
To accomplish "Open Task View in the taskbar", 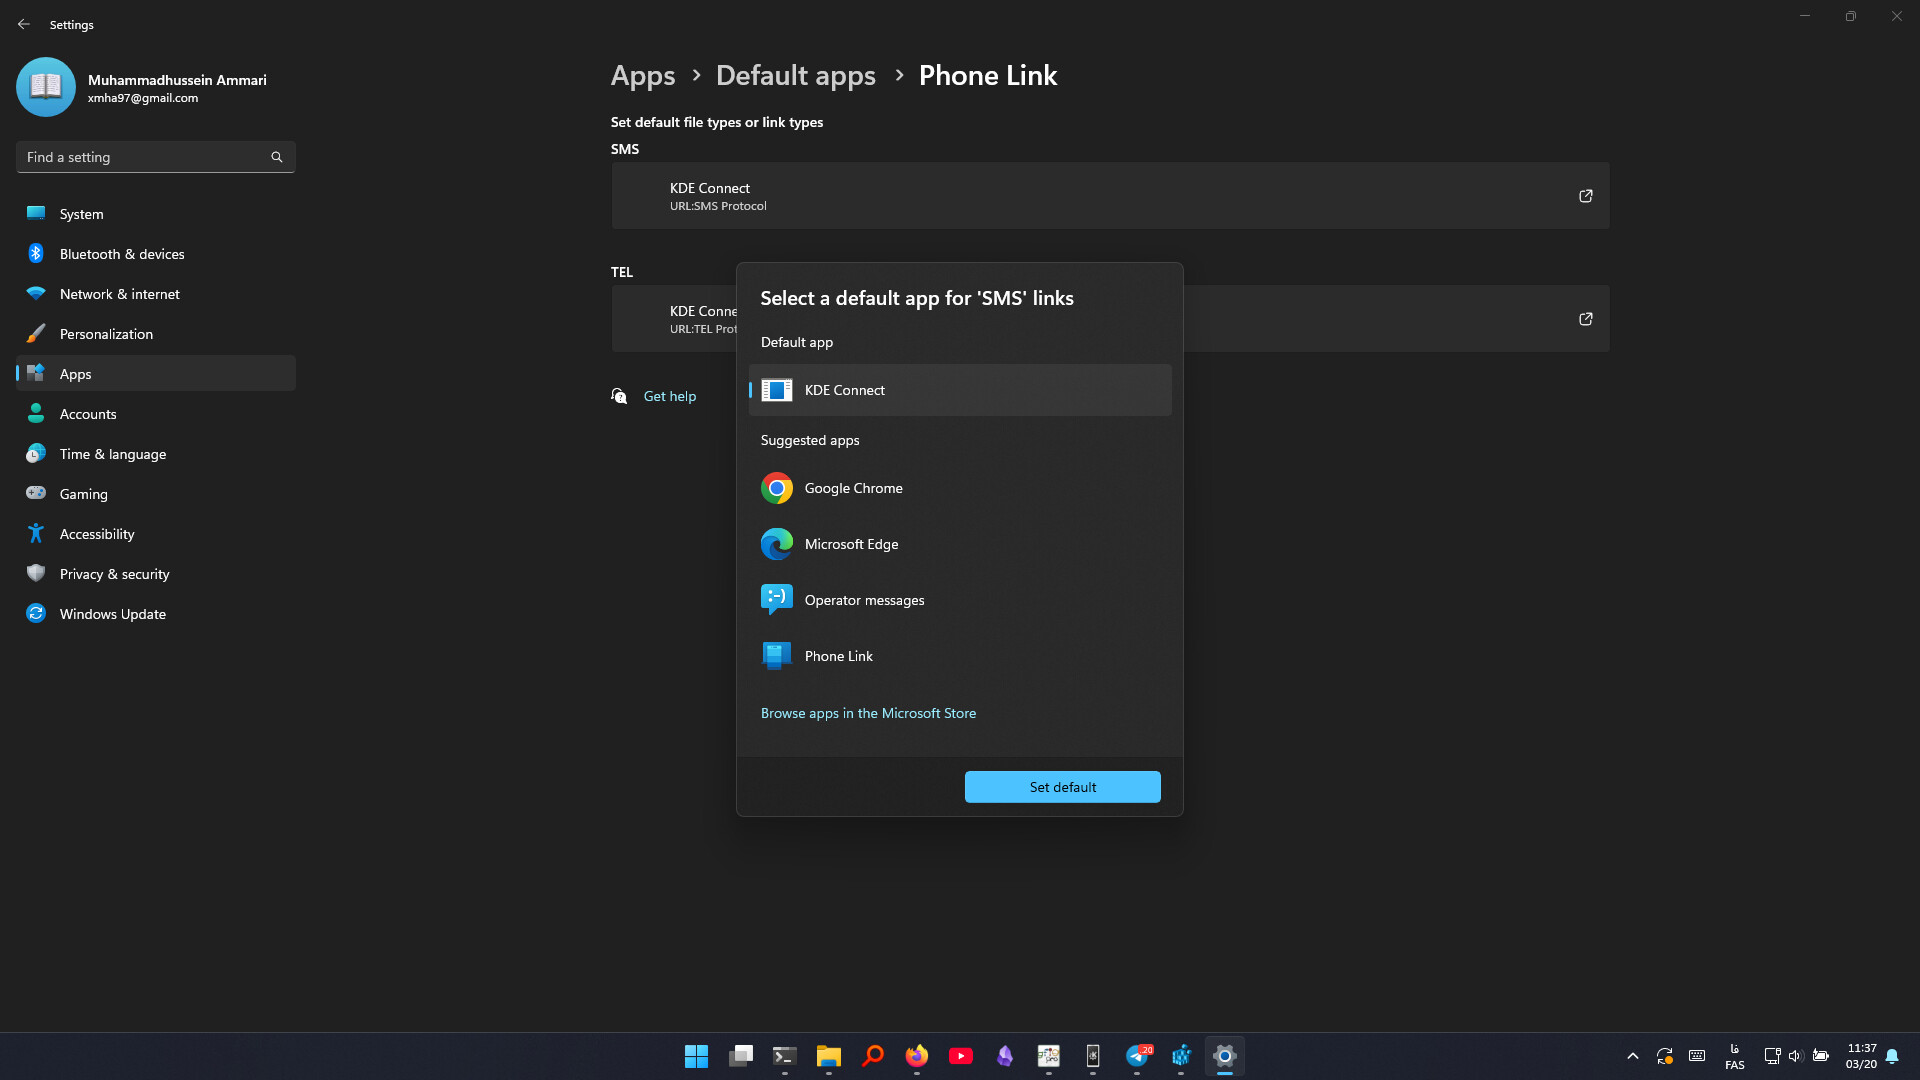I will coord(740,1056).
